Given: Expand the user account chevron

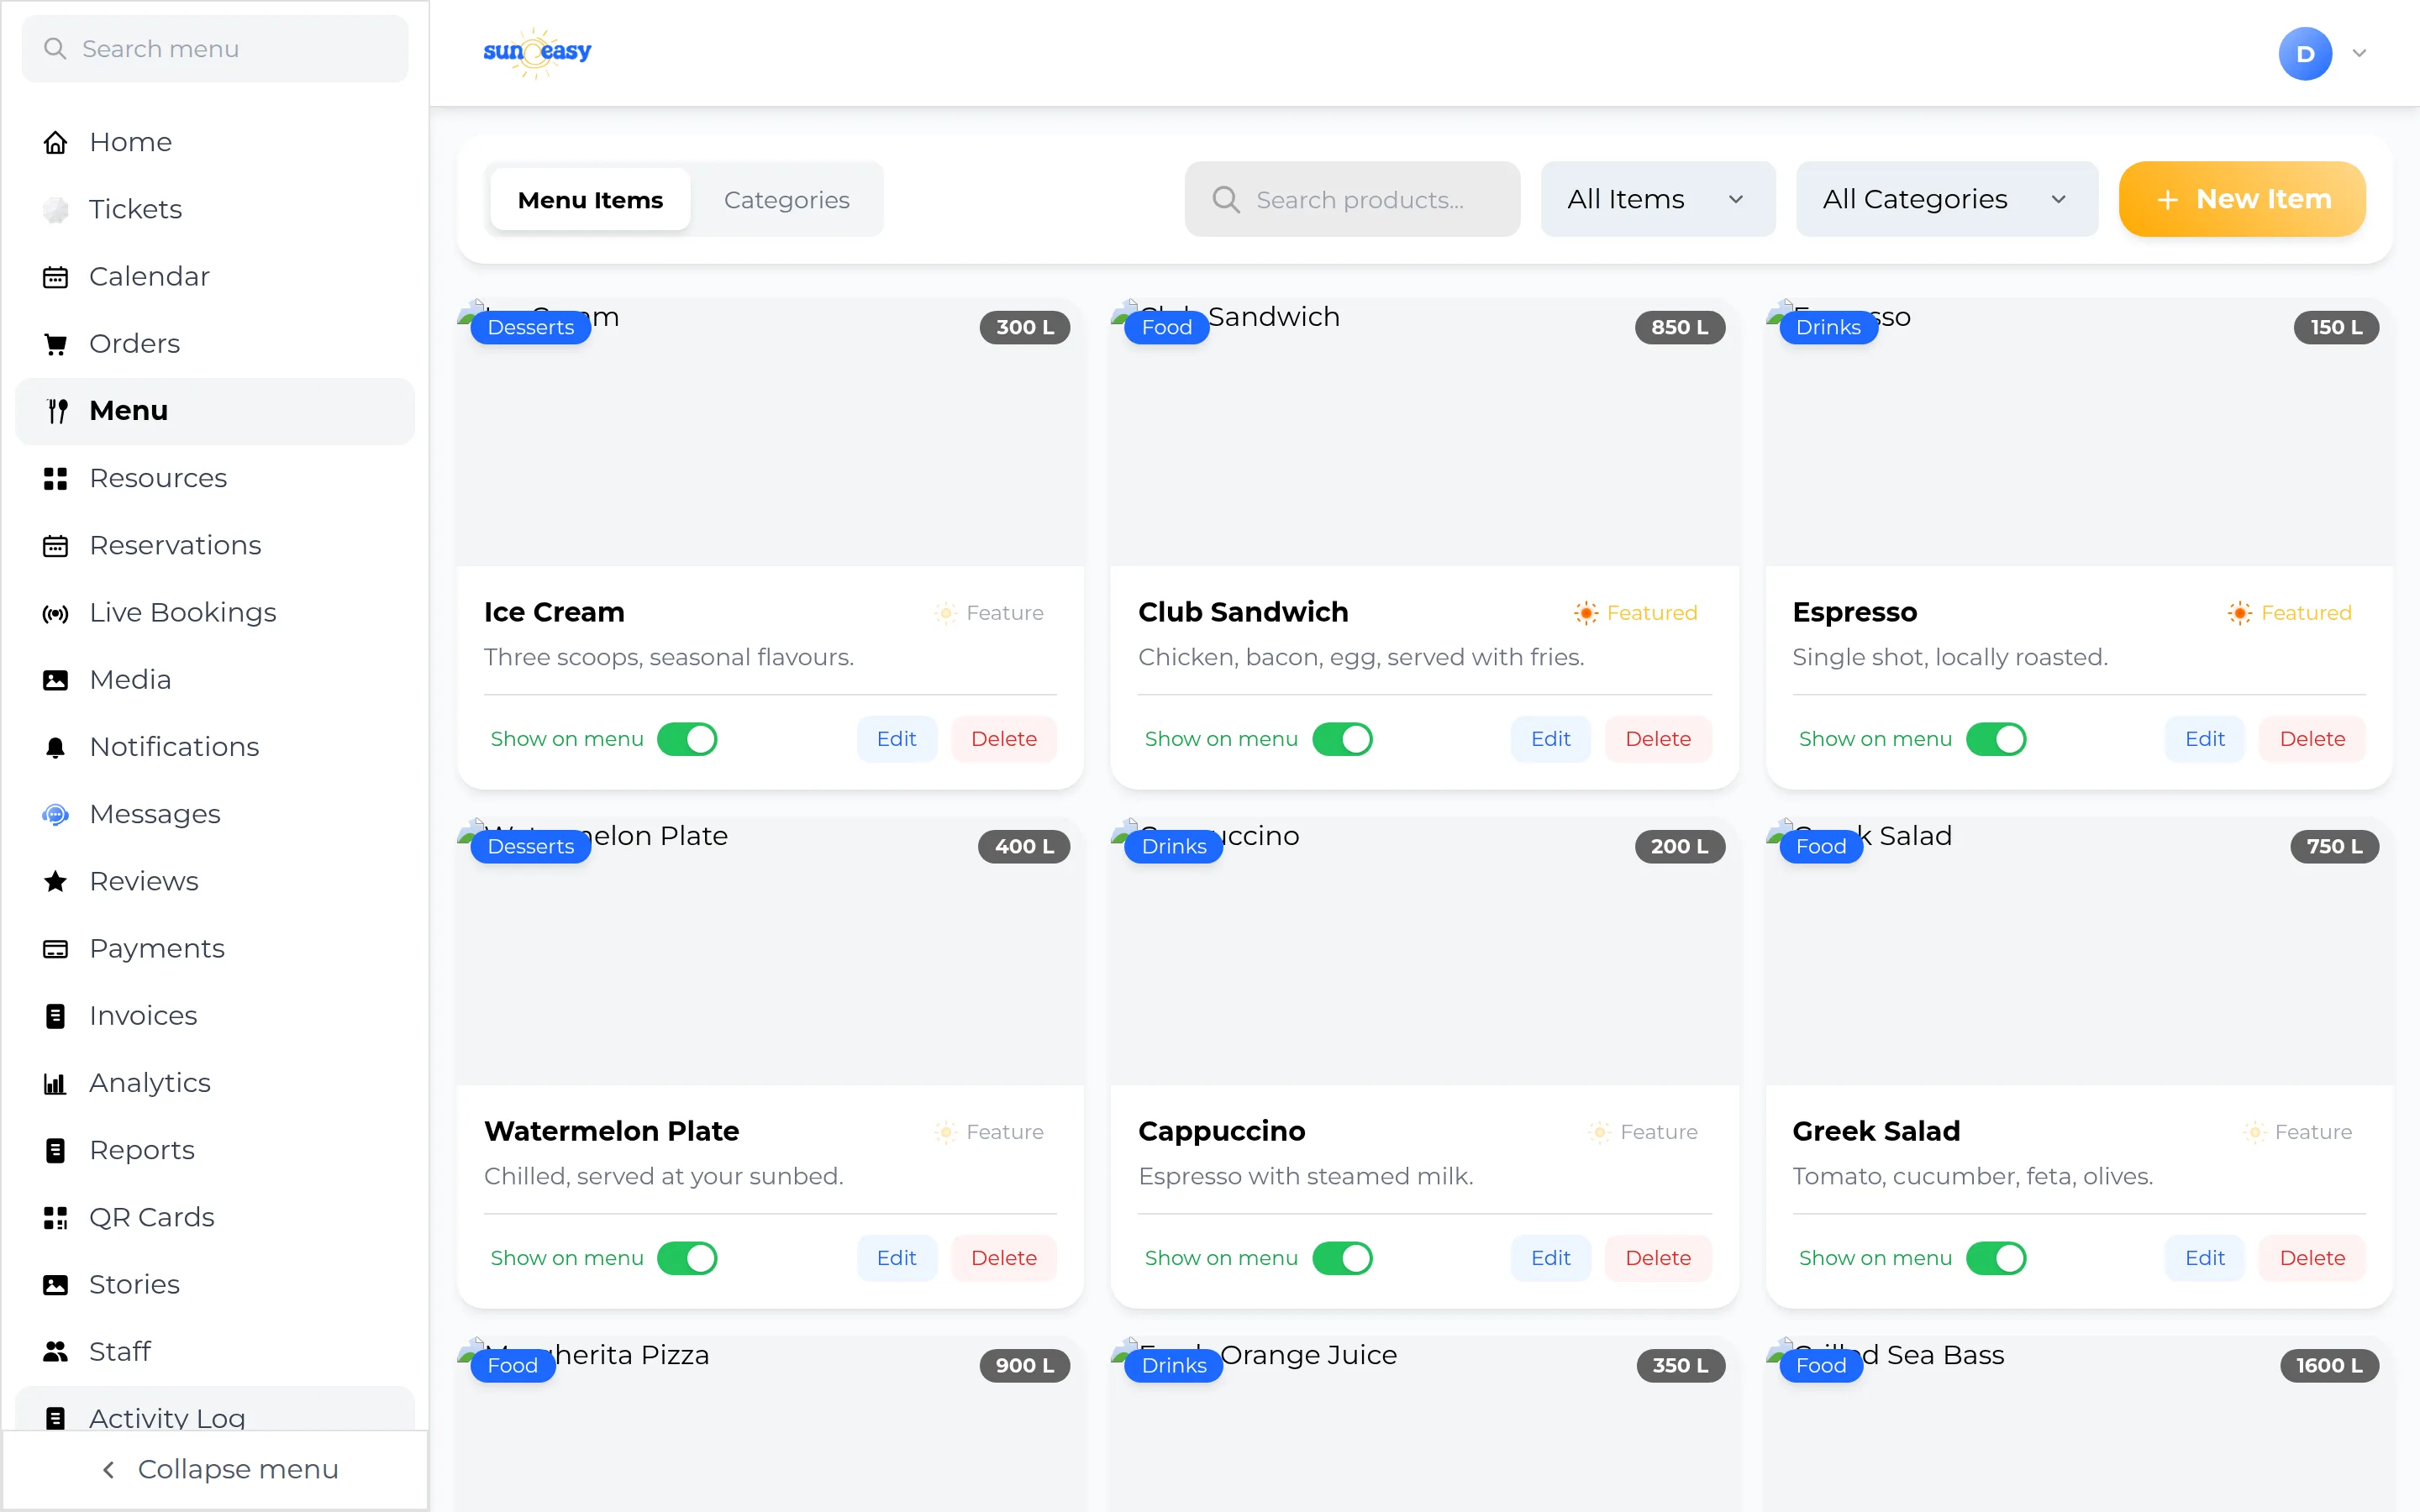Looking at the screenshot, I should [x=2360, y=53].
